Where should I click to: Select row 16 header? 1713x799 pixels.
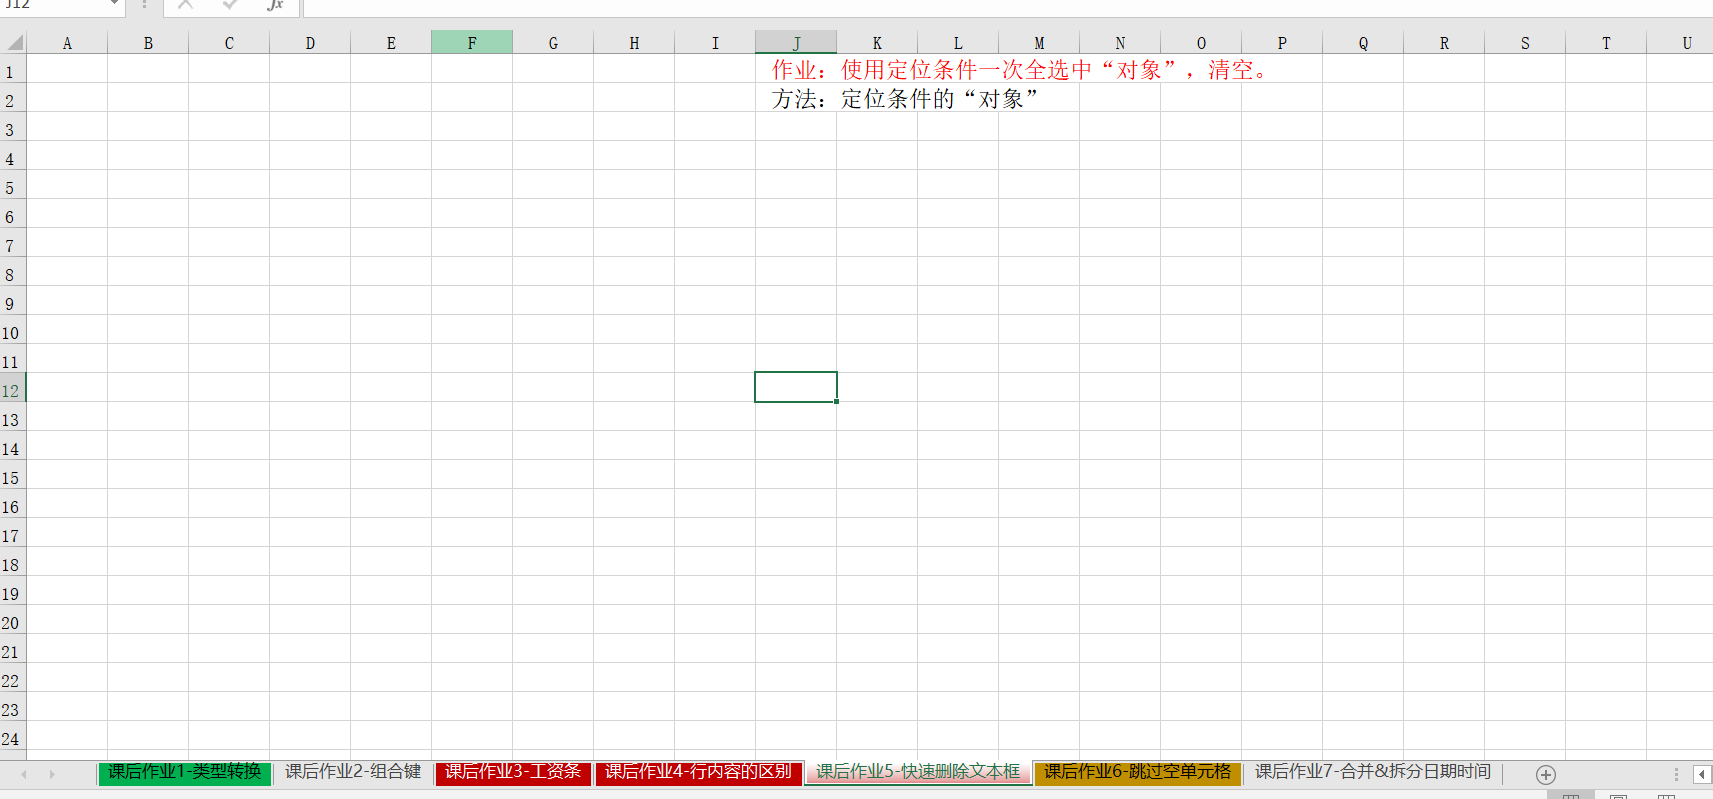[13, 504]
